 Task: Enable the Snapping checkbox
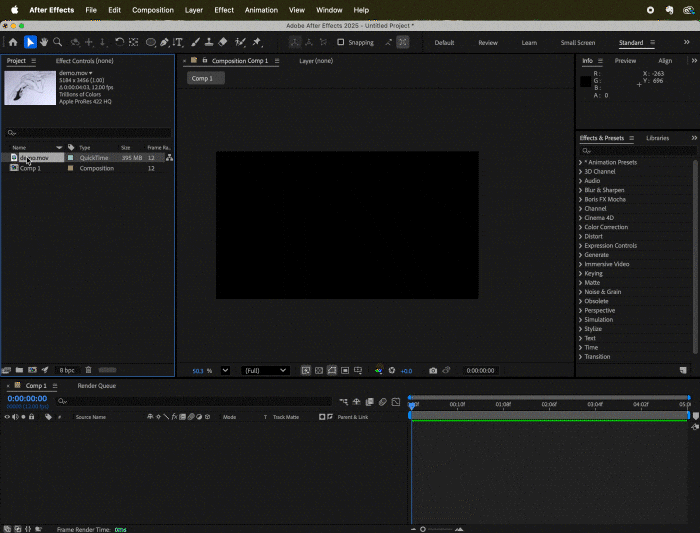[x=341, y=42]
